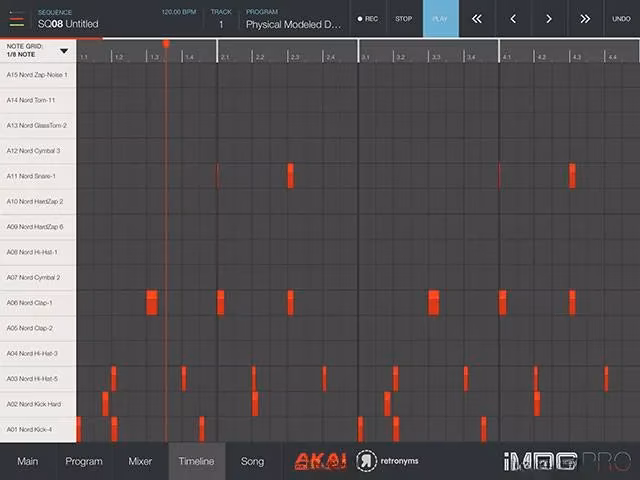Select the A13 Nord GlassTom-2 row
The width and height of the screenshot is (640, 480).
pyautogui.click(x=38, y=126)
